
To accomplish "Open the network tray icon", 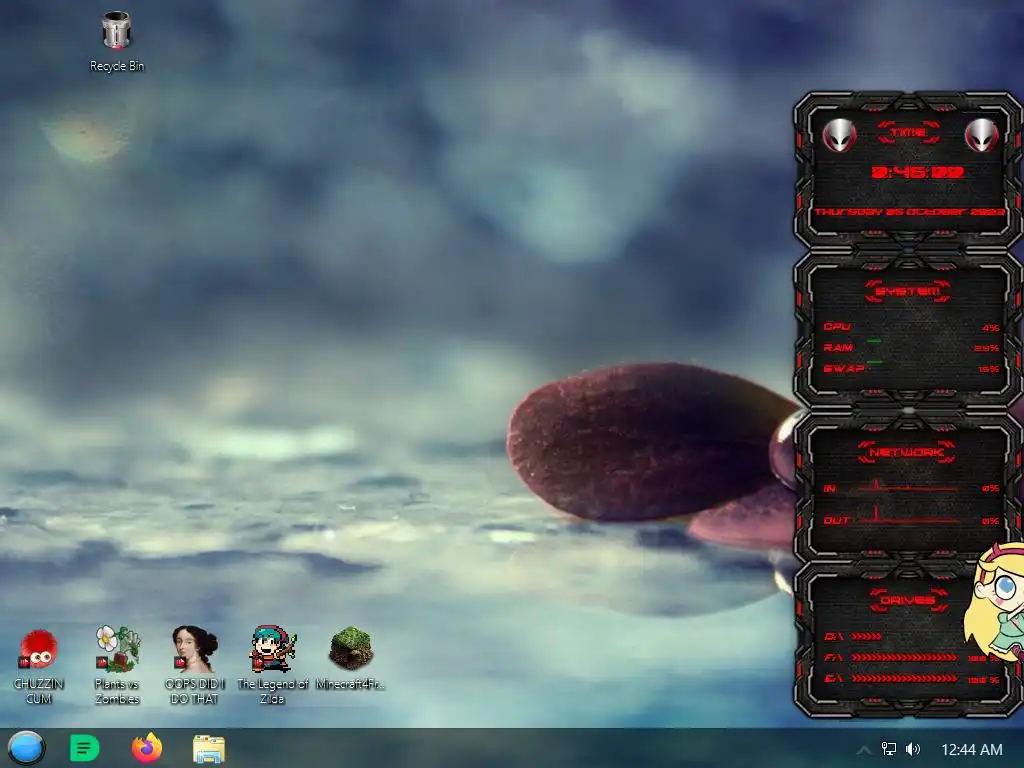I will pyautogui.click(x=889, y=749).
